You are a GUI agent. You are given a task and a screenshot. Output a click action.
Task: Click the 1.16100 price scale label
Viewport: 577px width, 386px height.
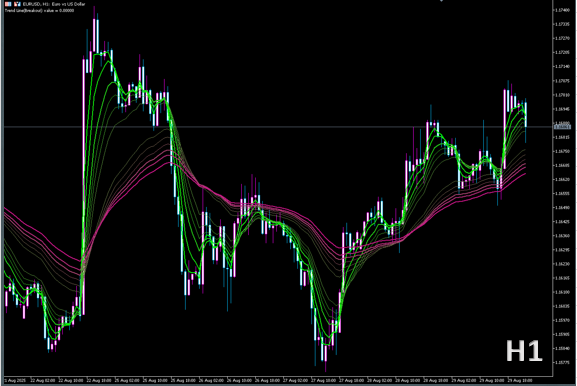tap(562, 292)
